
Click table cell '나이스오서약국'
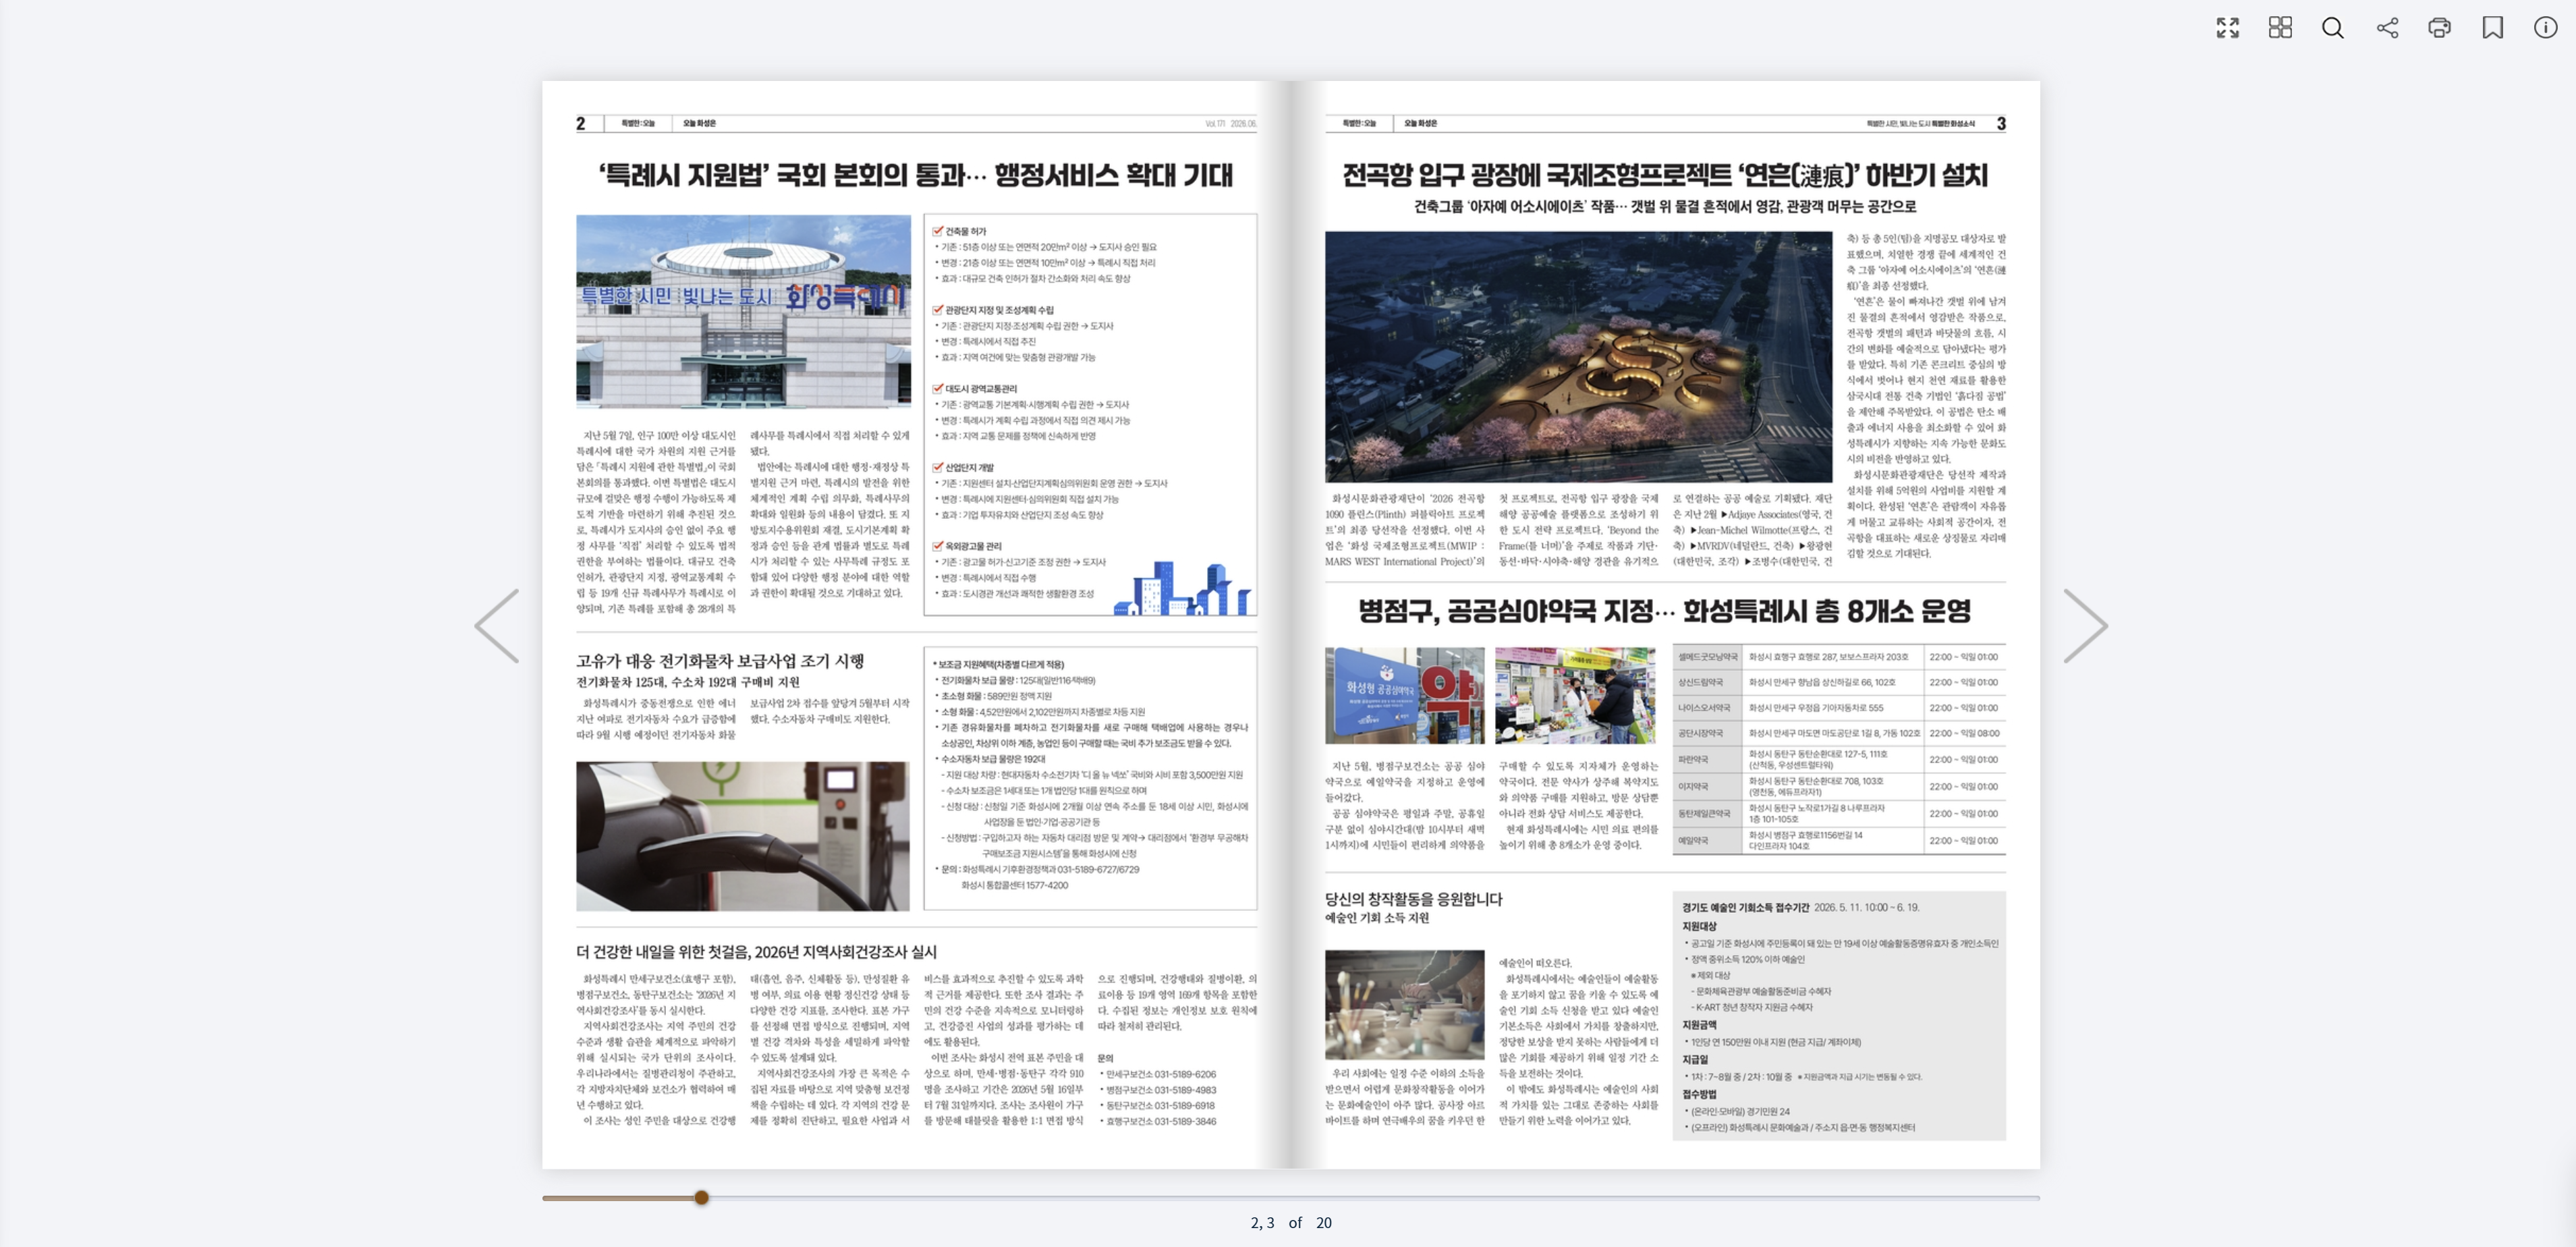pos(1707,708)
